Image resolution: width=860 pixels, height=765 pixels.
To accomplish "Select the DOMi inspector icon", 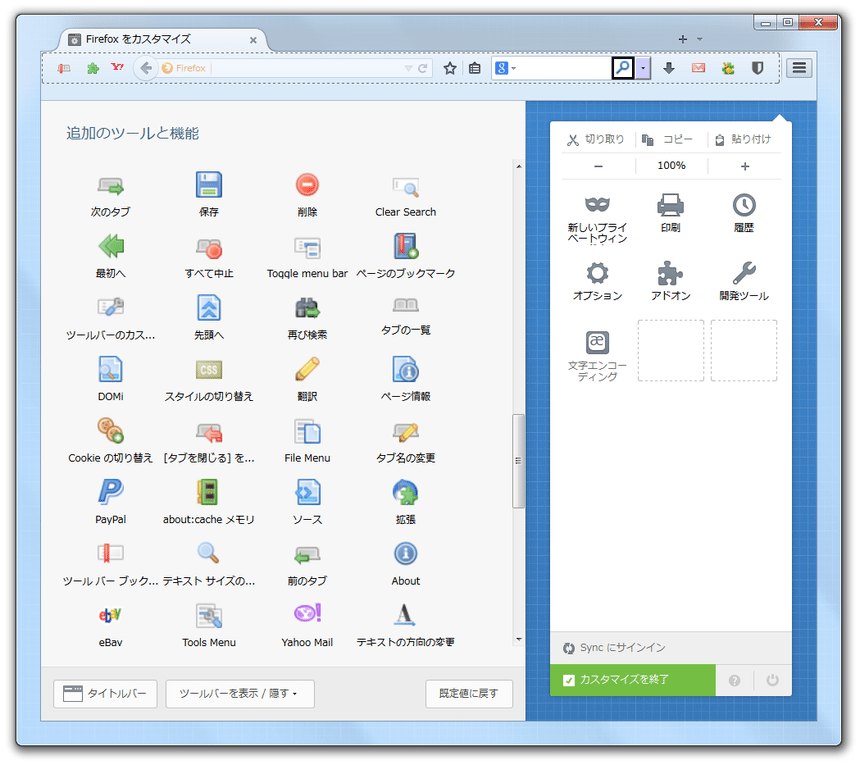I will [110, 369].
